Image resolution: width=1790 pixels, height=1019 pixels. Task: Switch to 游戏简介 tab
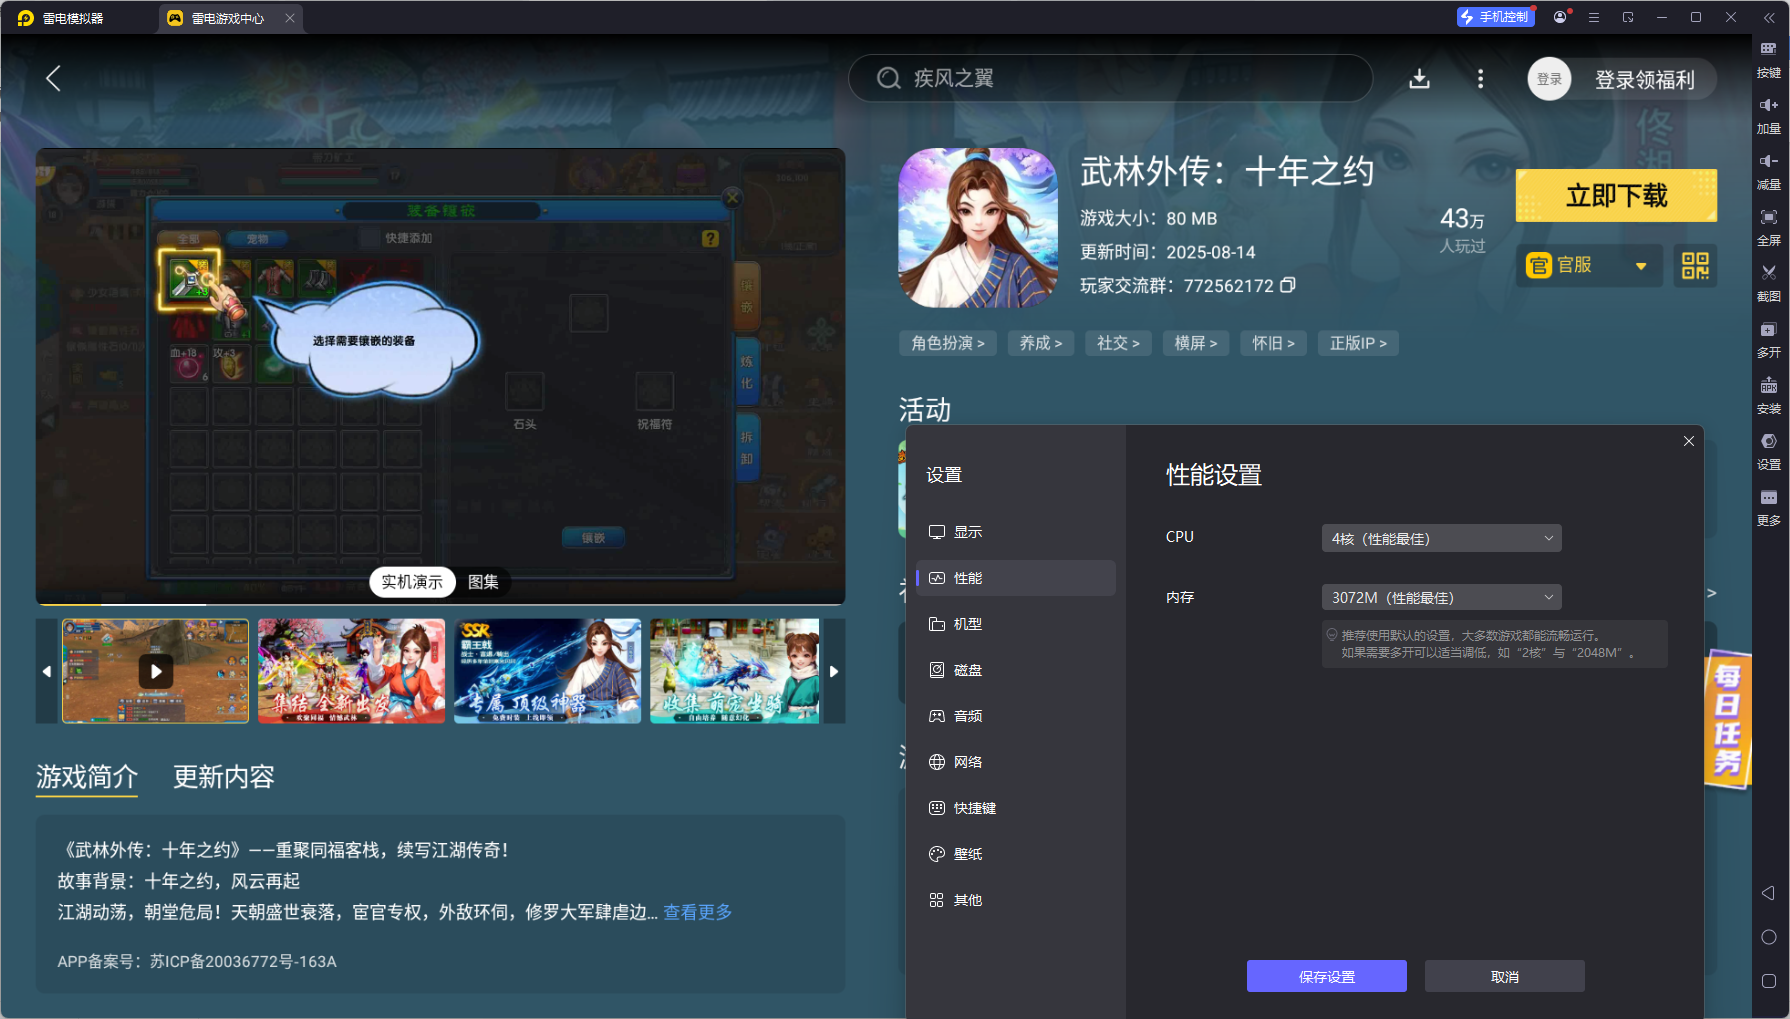(x=87, y=777)
